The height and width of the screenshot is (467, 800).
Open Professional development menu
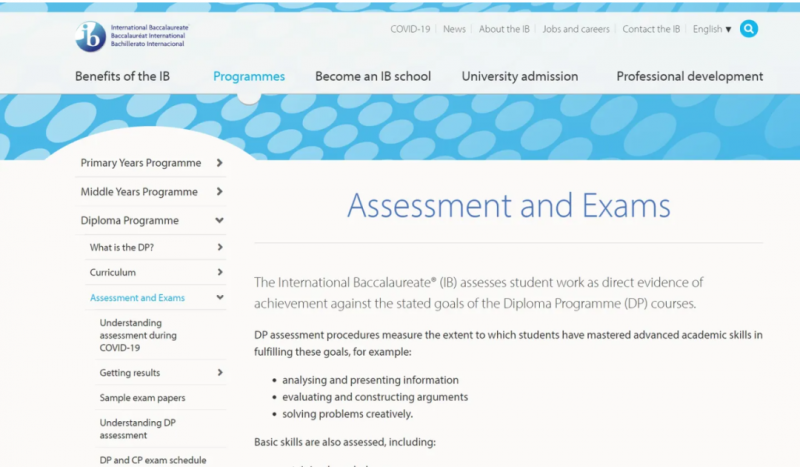(x=690, y=76)
